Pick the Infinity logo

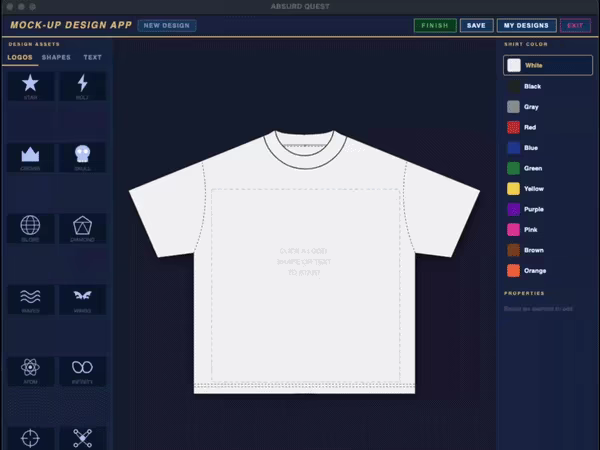(x=82, y=371)
